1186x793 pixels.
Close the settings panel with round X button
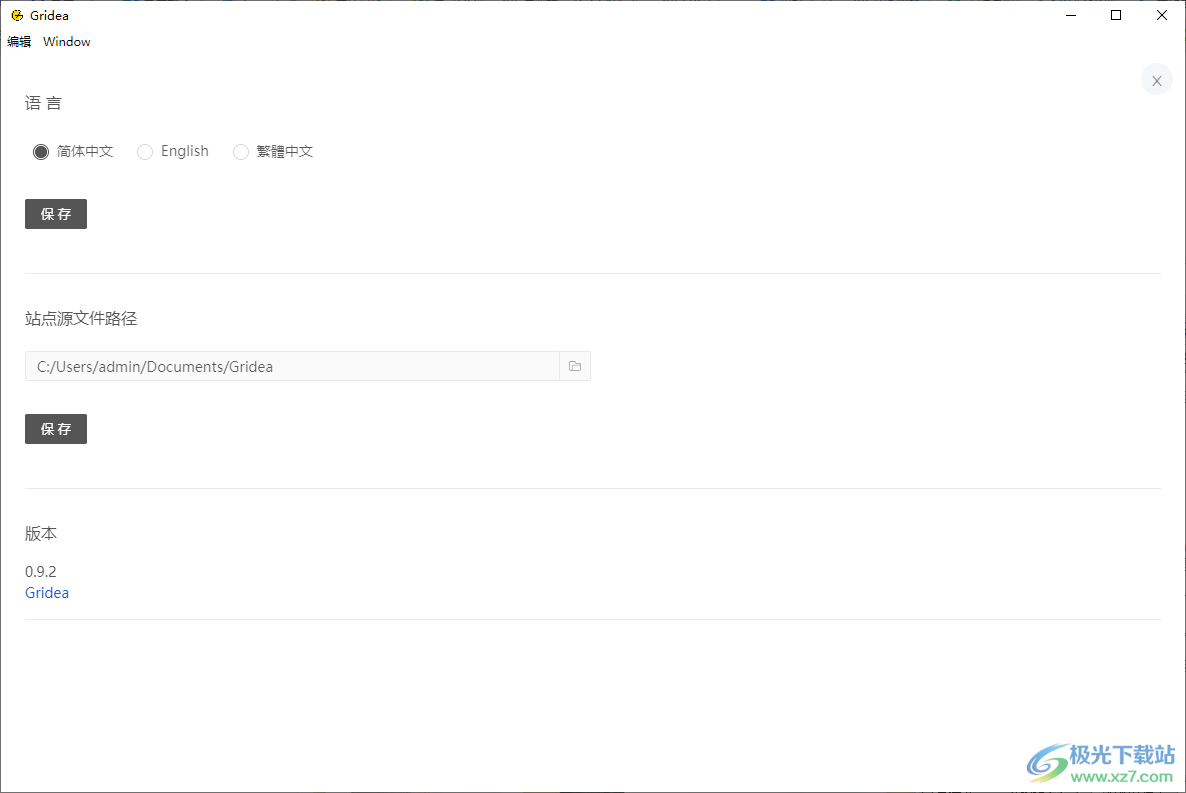(1157, 80)
